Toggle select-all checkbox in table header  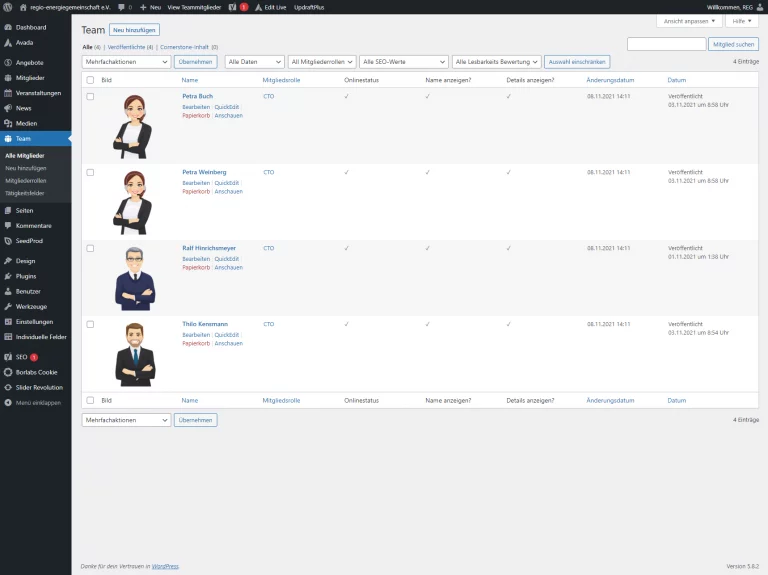(x=90, y=79)
